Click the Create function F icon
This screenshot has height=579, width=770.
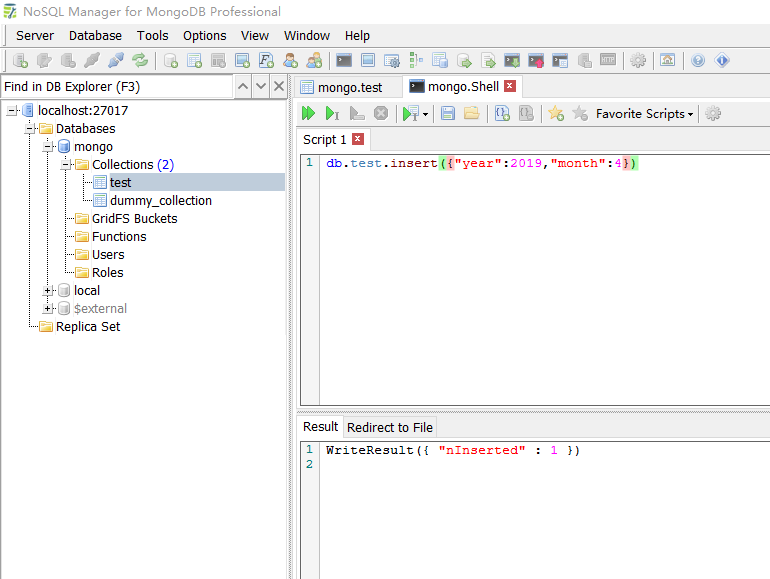[266, 60]
